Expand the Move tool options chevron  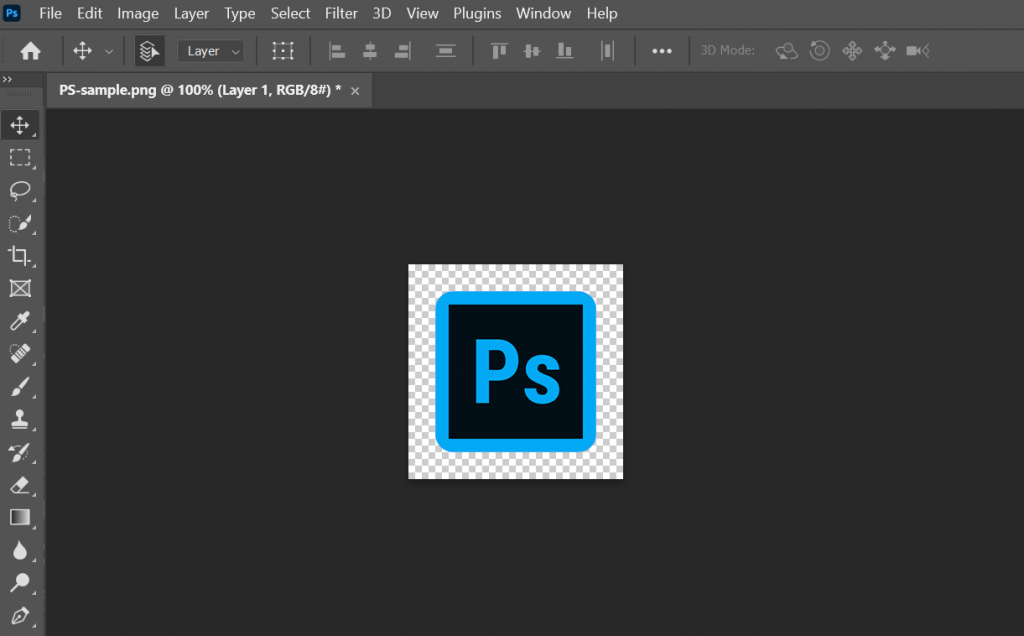(x=108, y=50)
